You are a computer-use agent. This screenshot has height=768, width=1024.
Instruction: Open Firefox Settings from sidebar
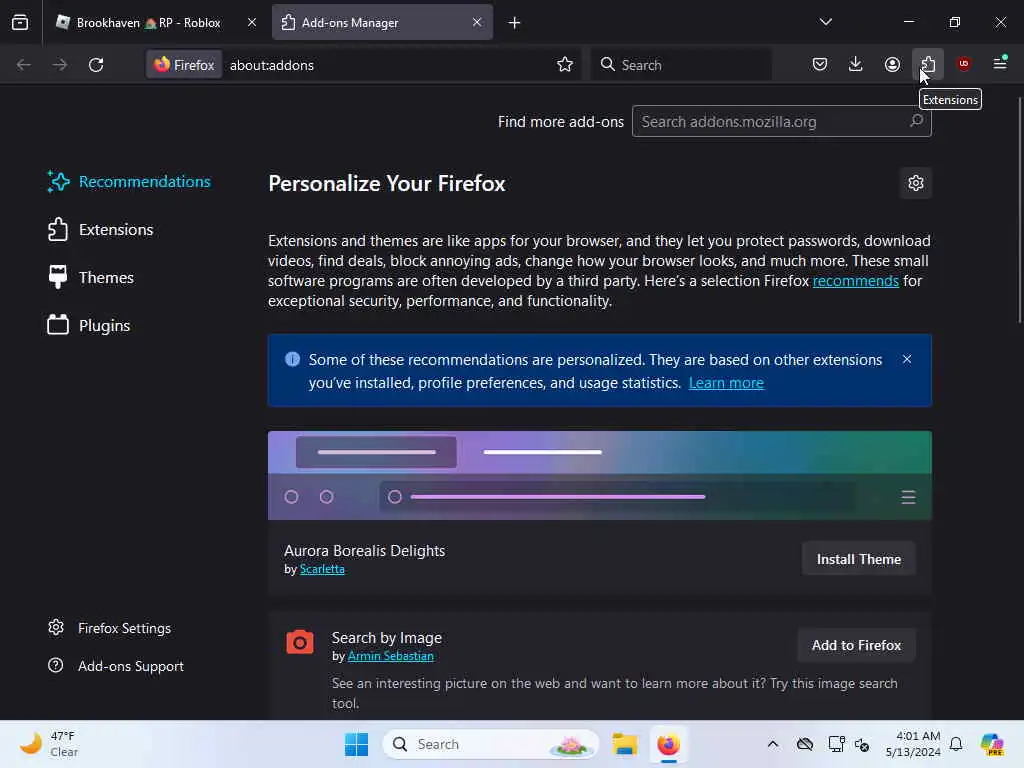point(110,628)
